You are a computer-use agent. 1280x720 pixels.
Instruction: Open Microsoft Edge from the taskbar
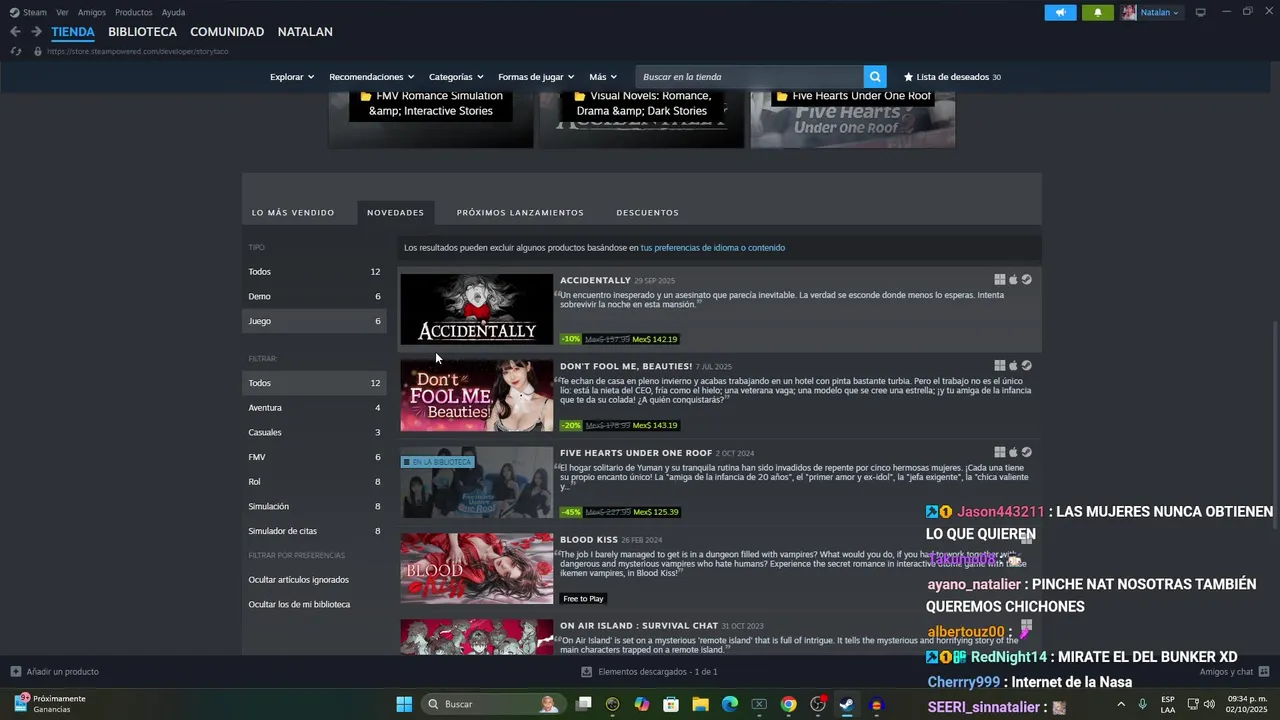[730, 704]
